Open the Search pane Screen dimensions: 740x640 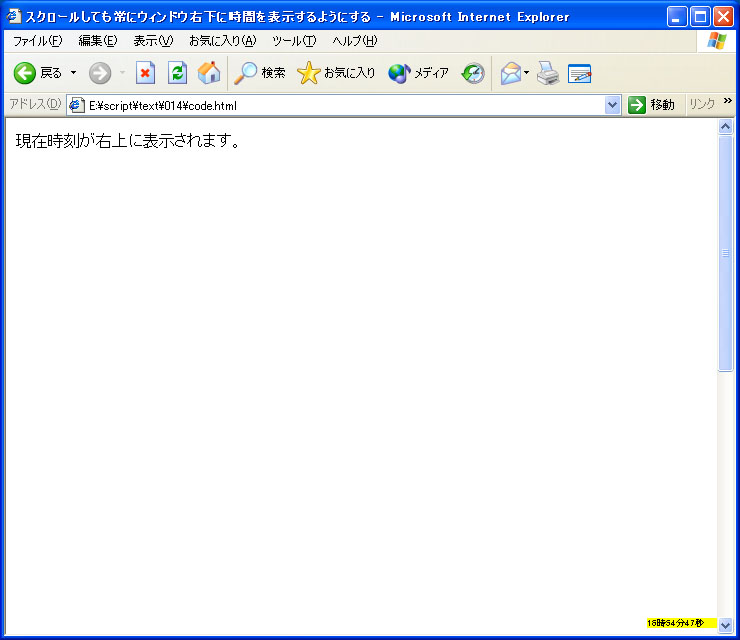(x=260, y=73)
